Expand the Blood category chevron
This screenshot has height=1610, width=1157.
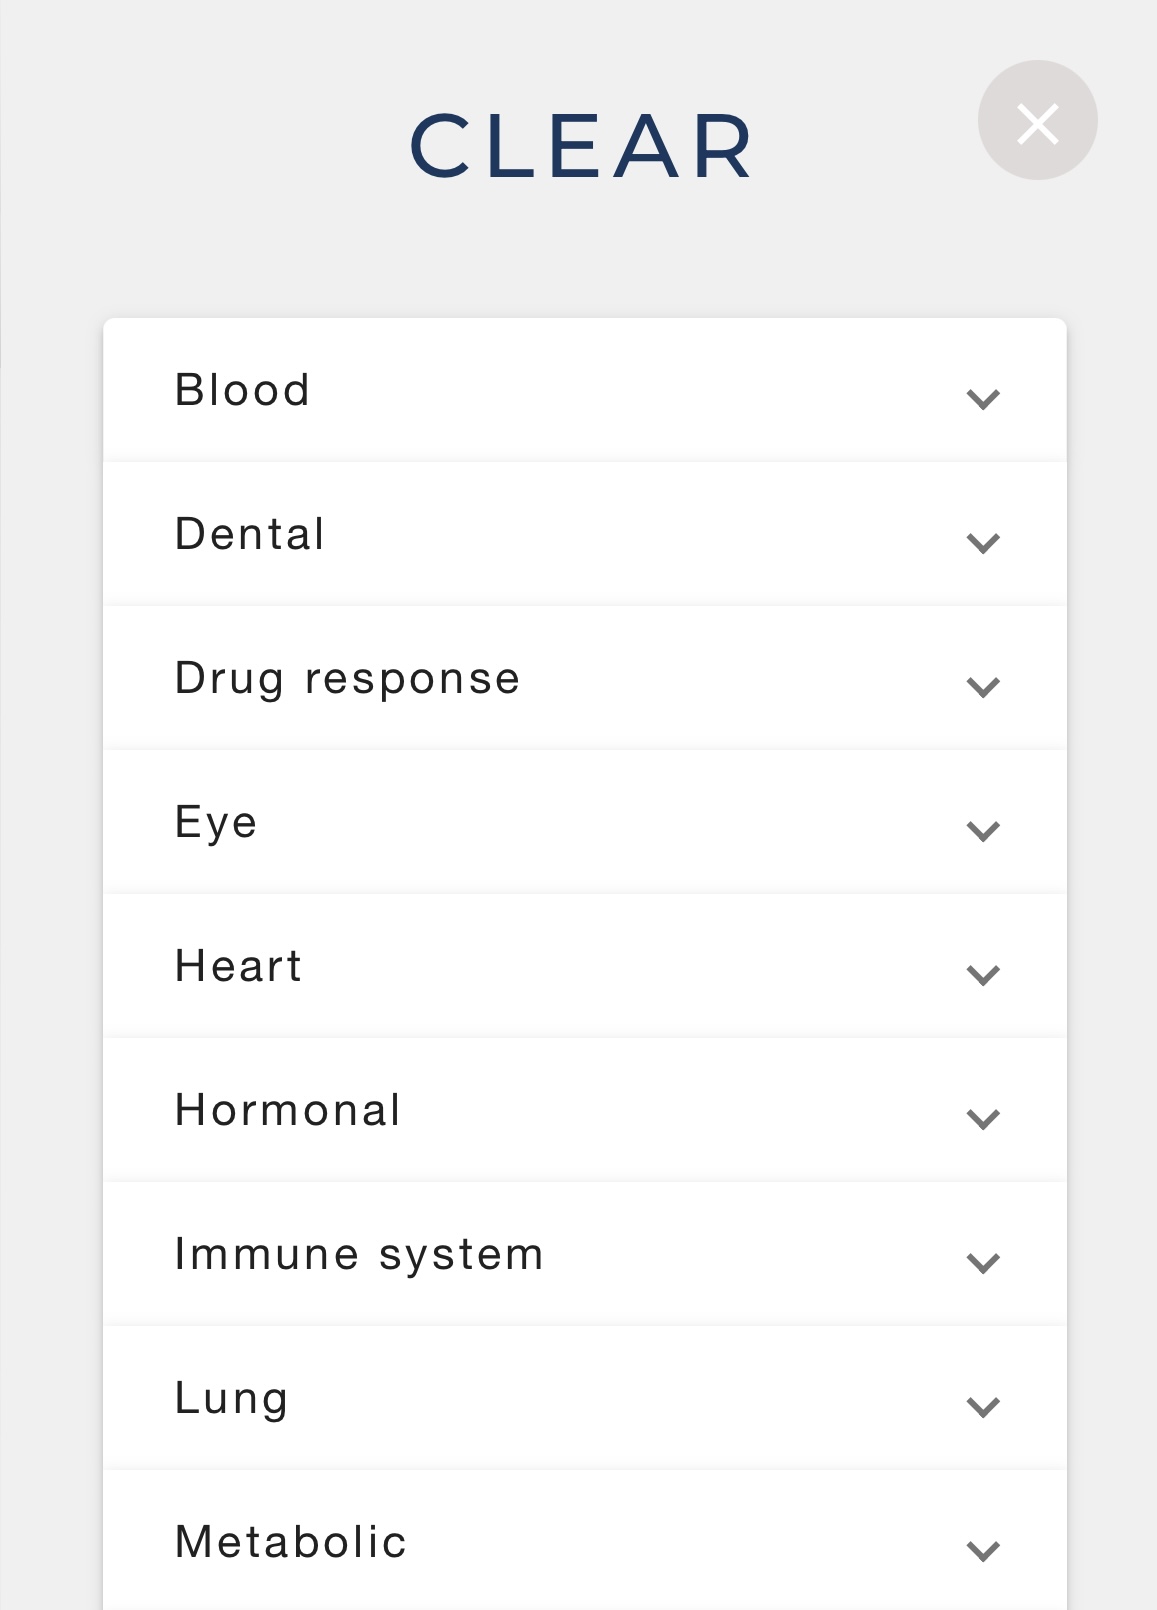tap(983, 399)
